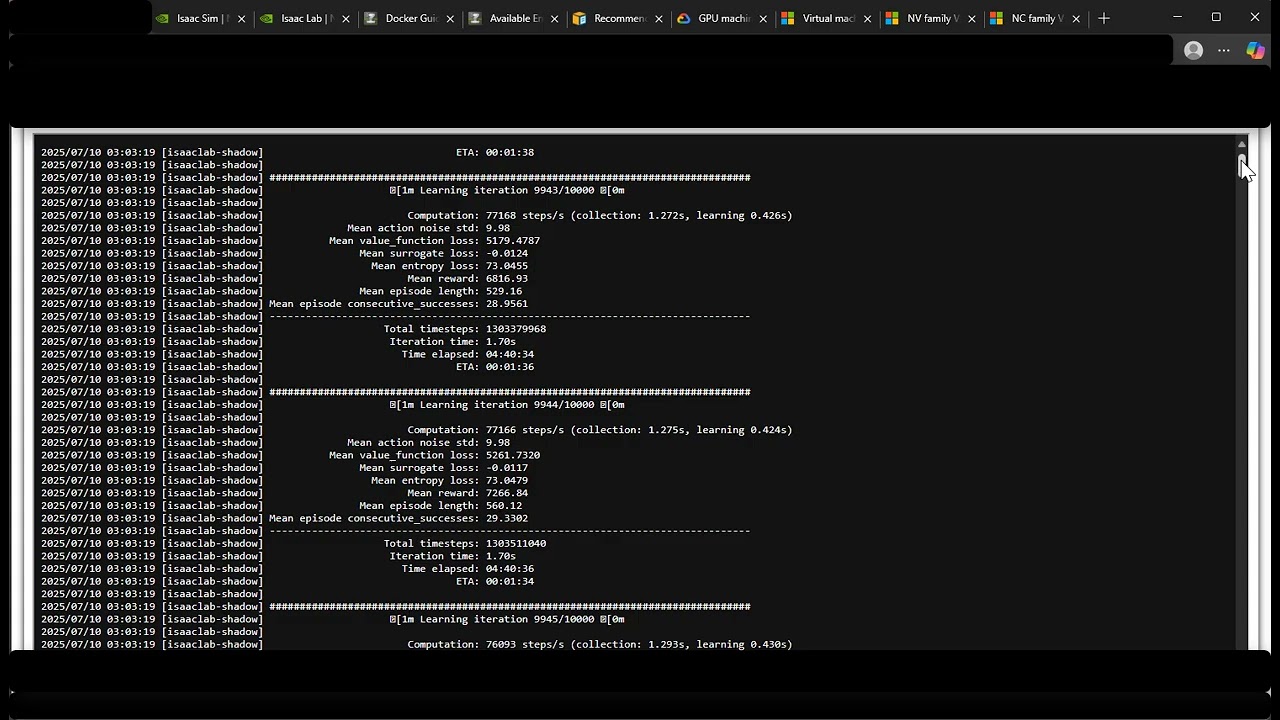The width and height of the screenshot is (1280, 720).
Task: Click the log scrollbar up arrow
Action: point(1242,144)
